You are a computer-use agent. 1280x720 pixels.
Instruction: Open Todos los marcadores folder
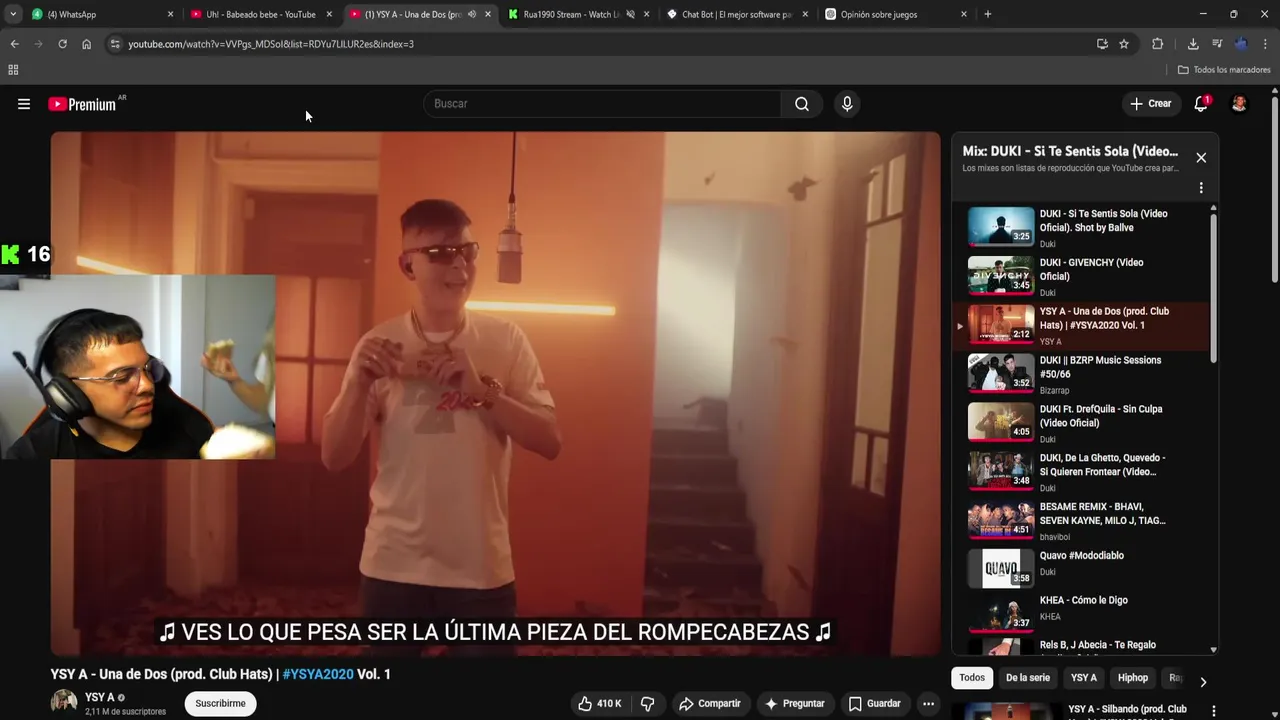pos(1224,70)
